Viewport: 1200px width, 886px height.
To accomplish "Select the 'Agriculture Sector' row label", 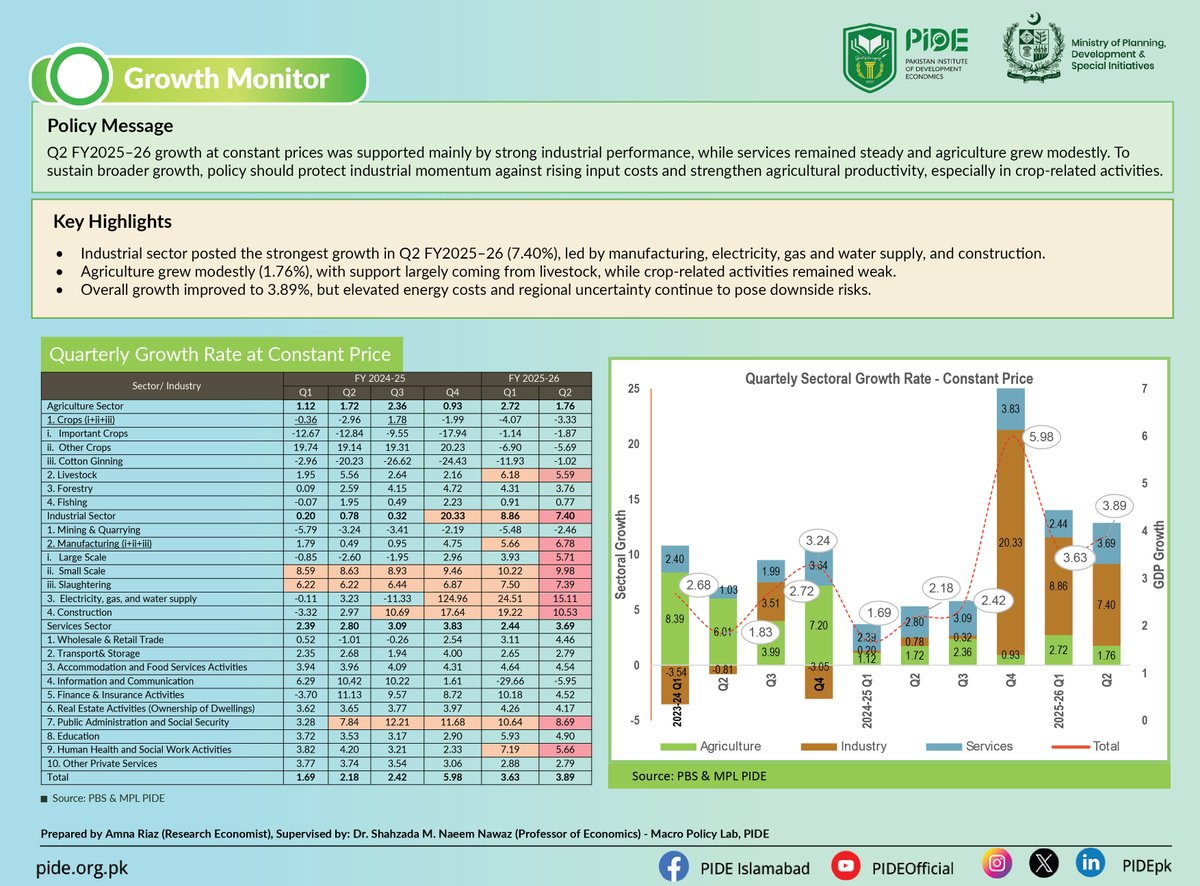I will pyautogui.click(x=85, y=407).
